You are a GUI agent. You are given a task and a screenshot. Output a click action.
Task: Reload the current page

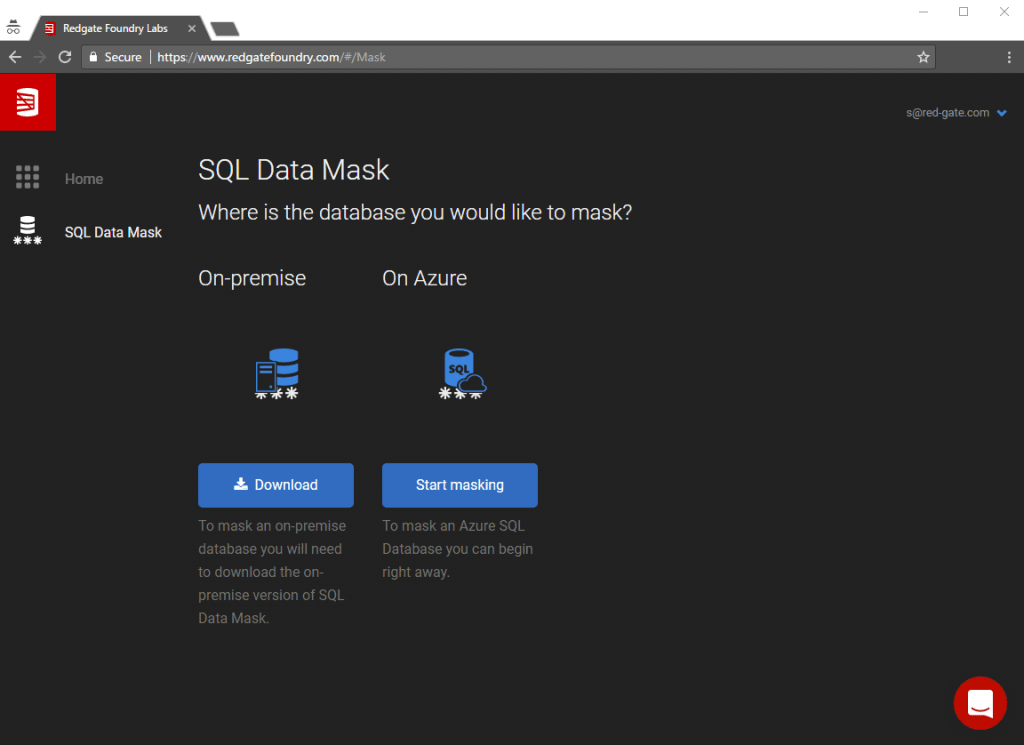[63, 57]
